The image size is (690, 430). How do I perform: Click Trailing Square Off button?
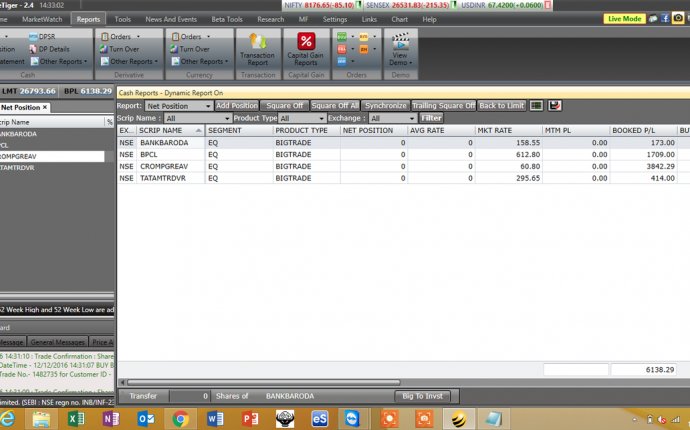444,106
